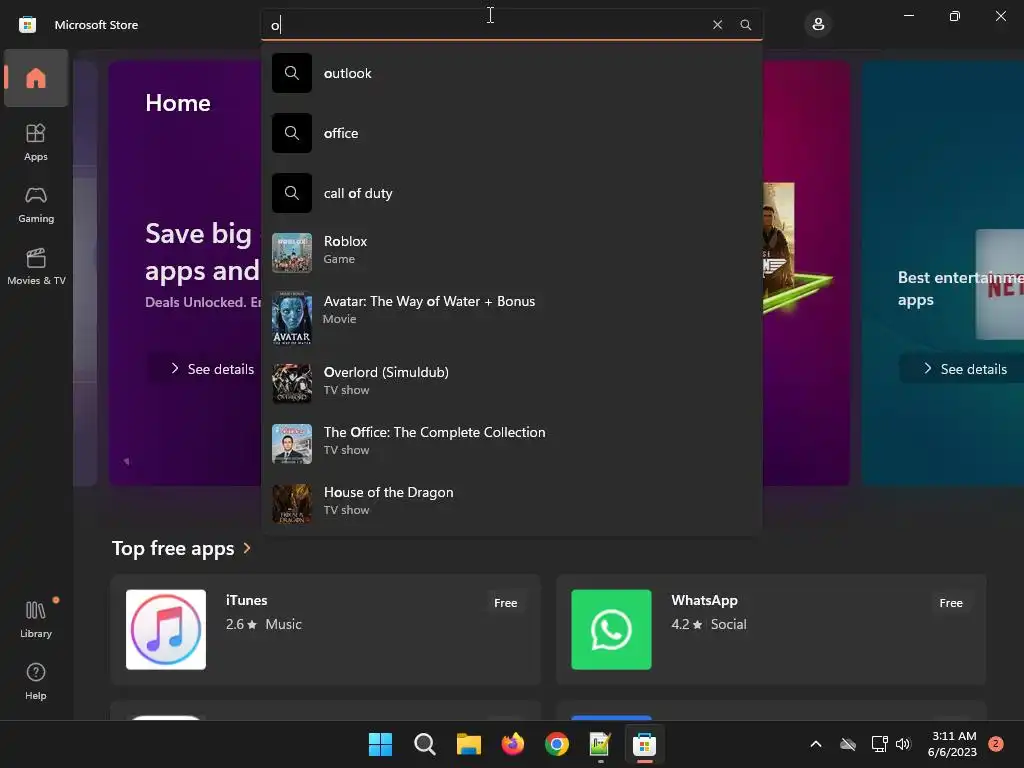Go to previous banner slide arrow

pyautogui.click(x=126, y=461)
